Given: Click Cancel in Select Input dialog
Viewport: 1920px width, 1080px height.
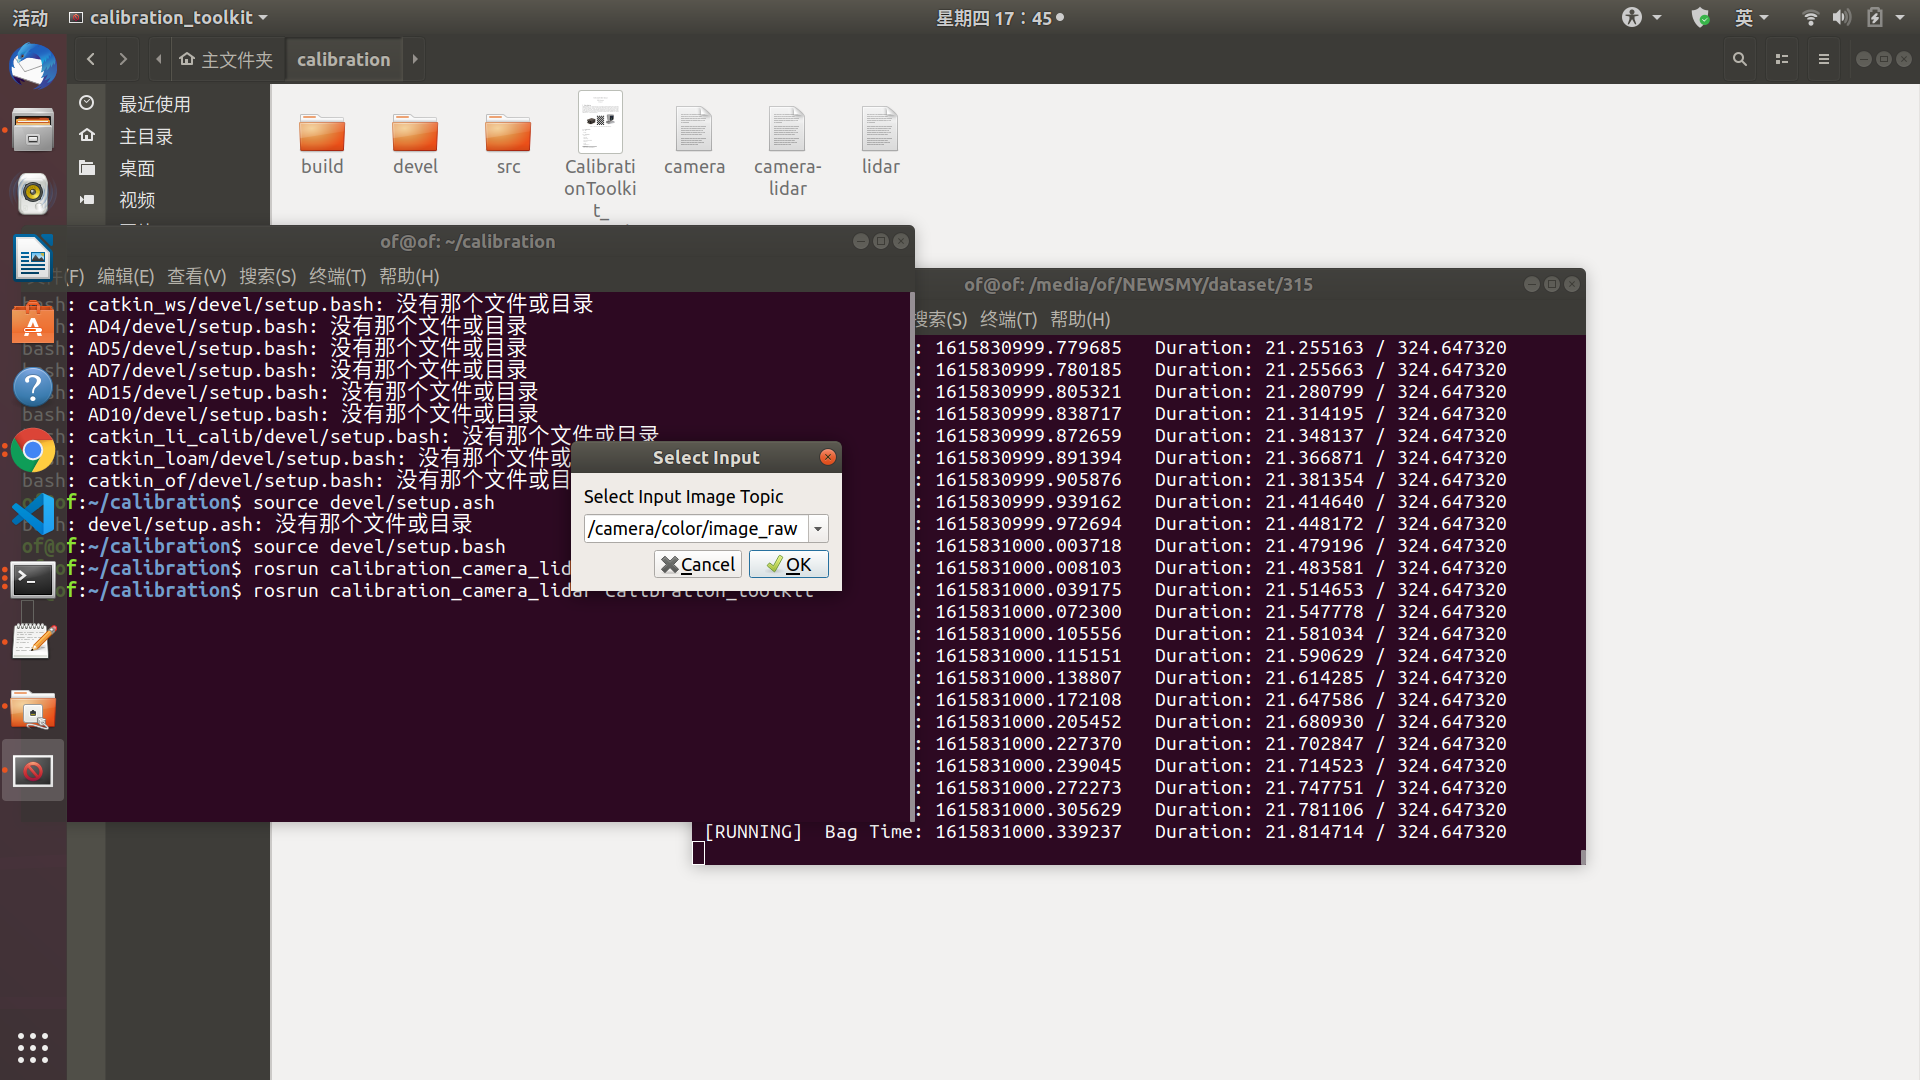Looking at the screenshot, I should (697, 564).
